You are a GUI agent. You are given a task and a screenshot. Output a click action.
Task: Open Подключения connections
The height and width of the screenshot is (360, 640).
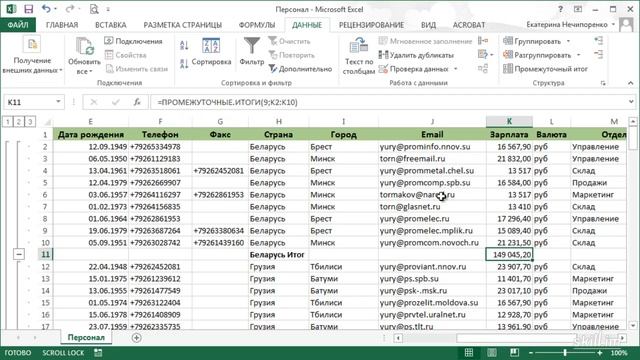point(133,41)
